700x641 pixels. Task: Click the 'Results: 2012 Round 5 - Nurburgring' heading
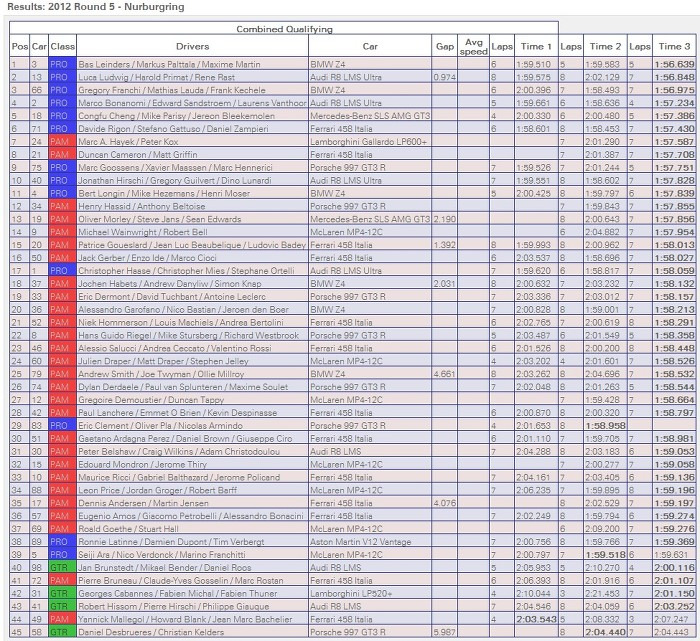(96, 7)
